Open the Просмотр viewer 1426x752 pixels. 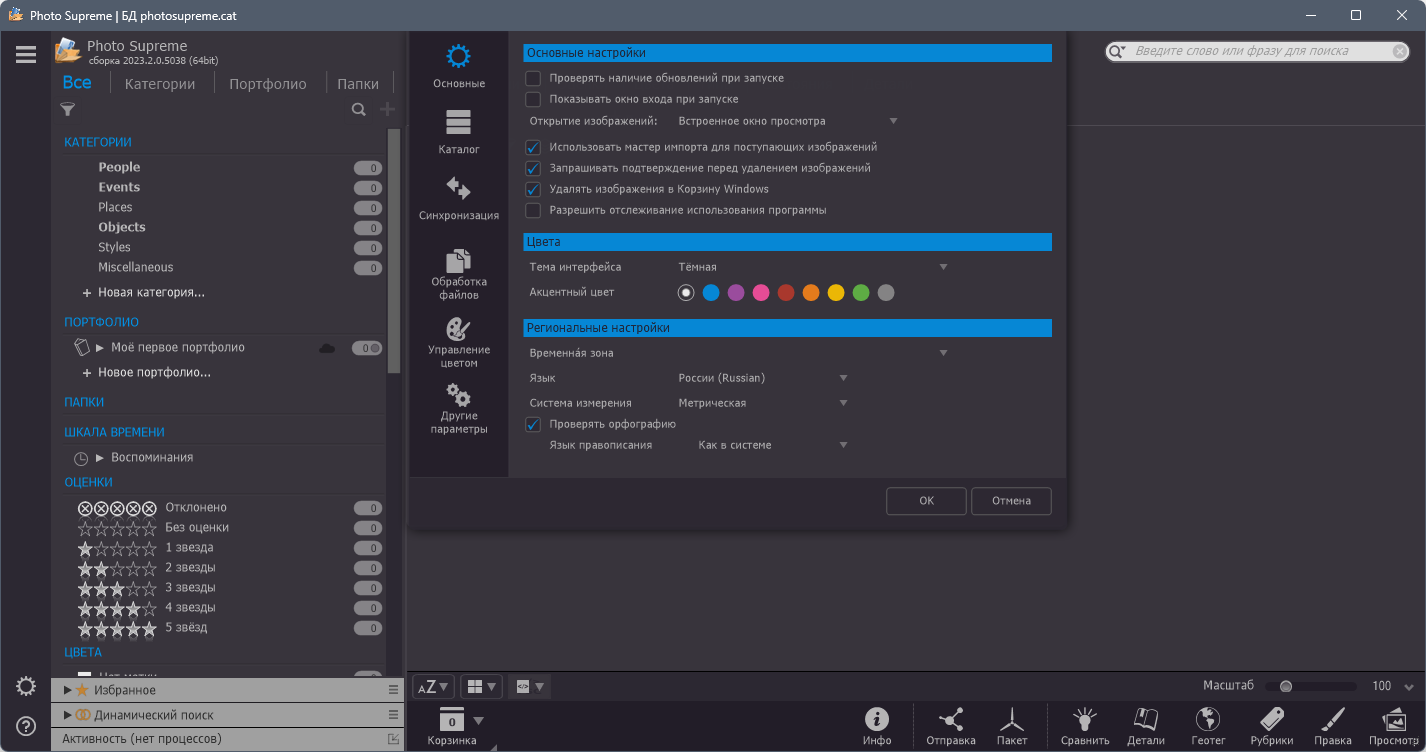pyautogui.click(x=1394, y=727)
